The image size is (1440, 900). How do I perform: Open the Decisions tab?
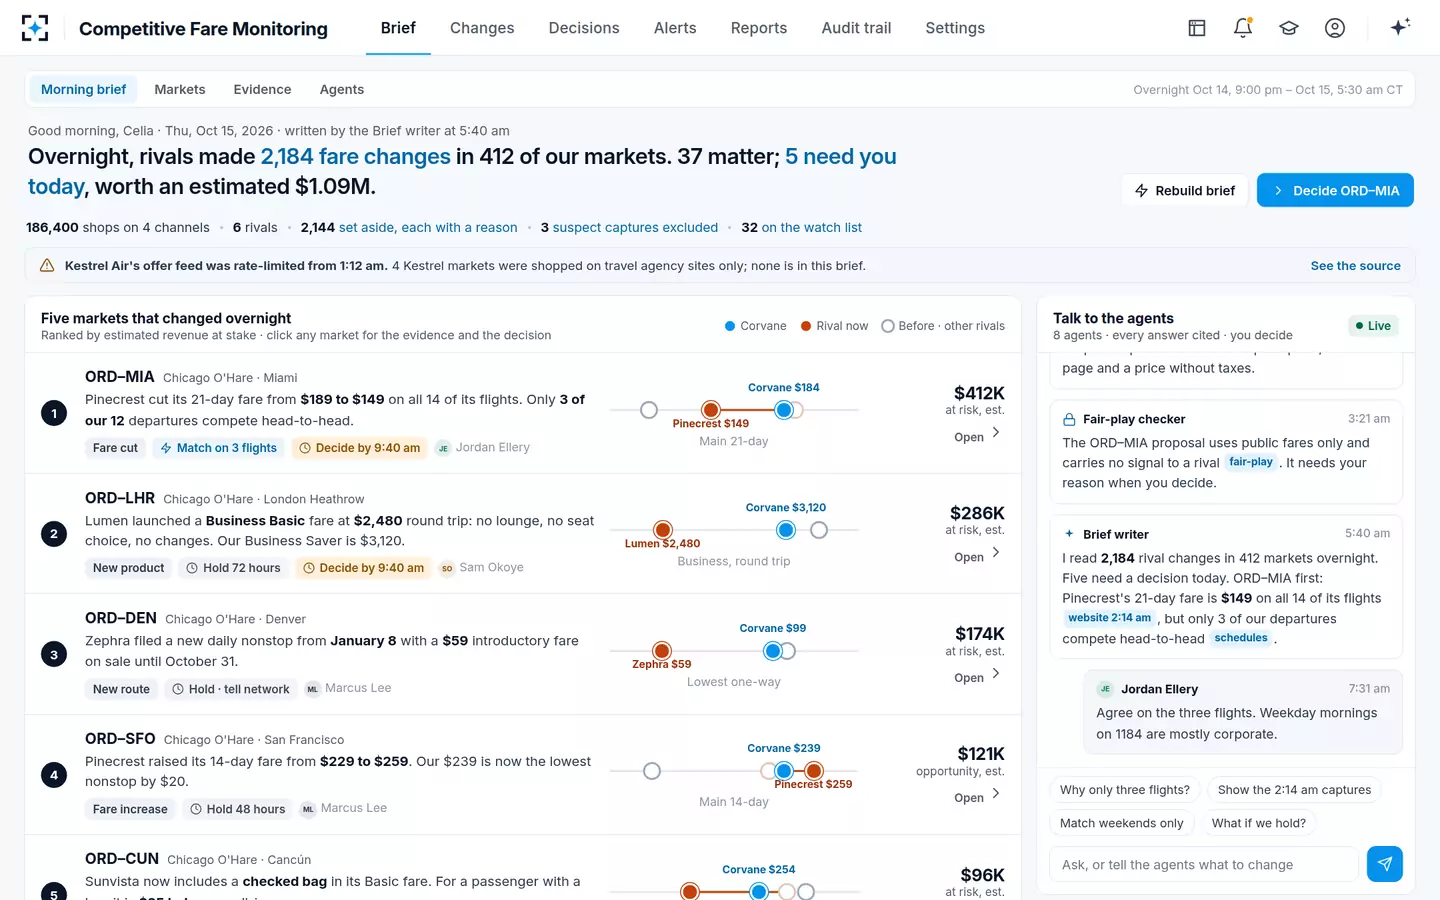tap(584, 28)
